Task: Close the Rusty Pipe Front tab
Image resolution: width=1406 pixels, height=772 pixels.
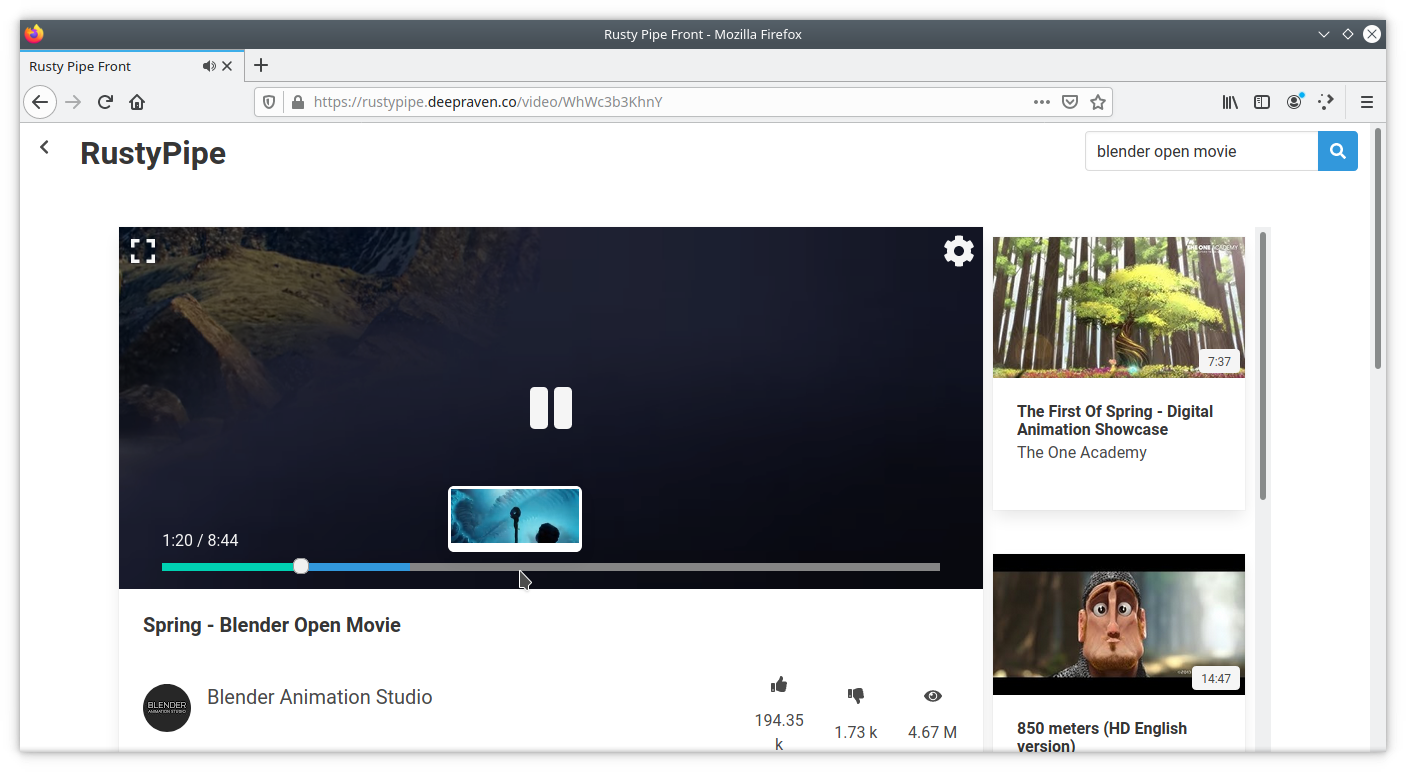Action: point(227,66)
